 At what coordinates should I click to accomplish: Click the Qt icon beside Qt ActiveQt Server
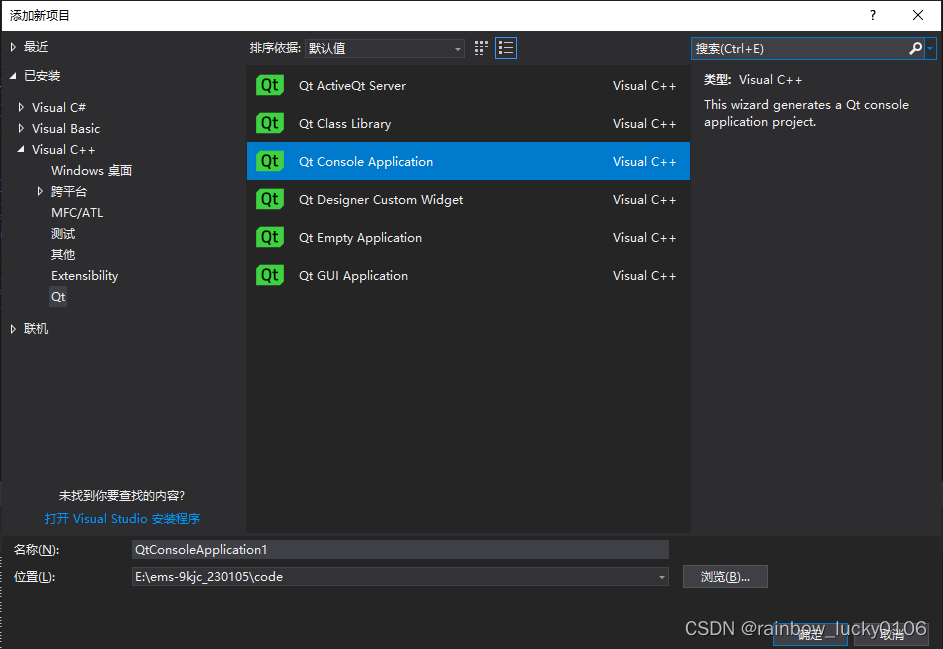[269, 85]
